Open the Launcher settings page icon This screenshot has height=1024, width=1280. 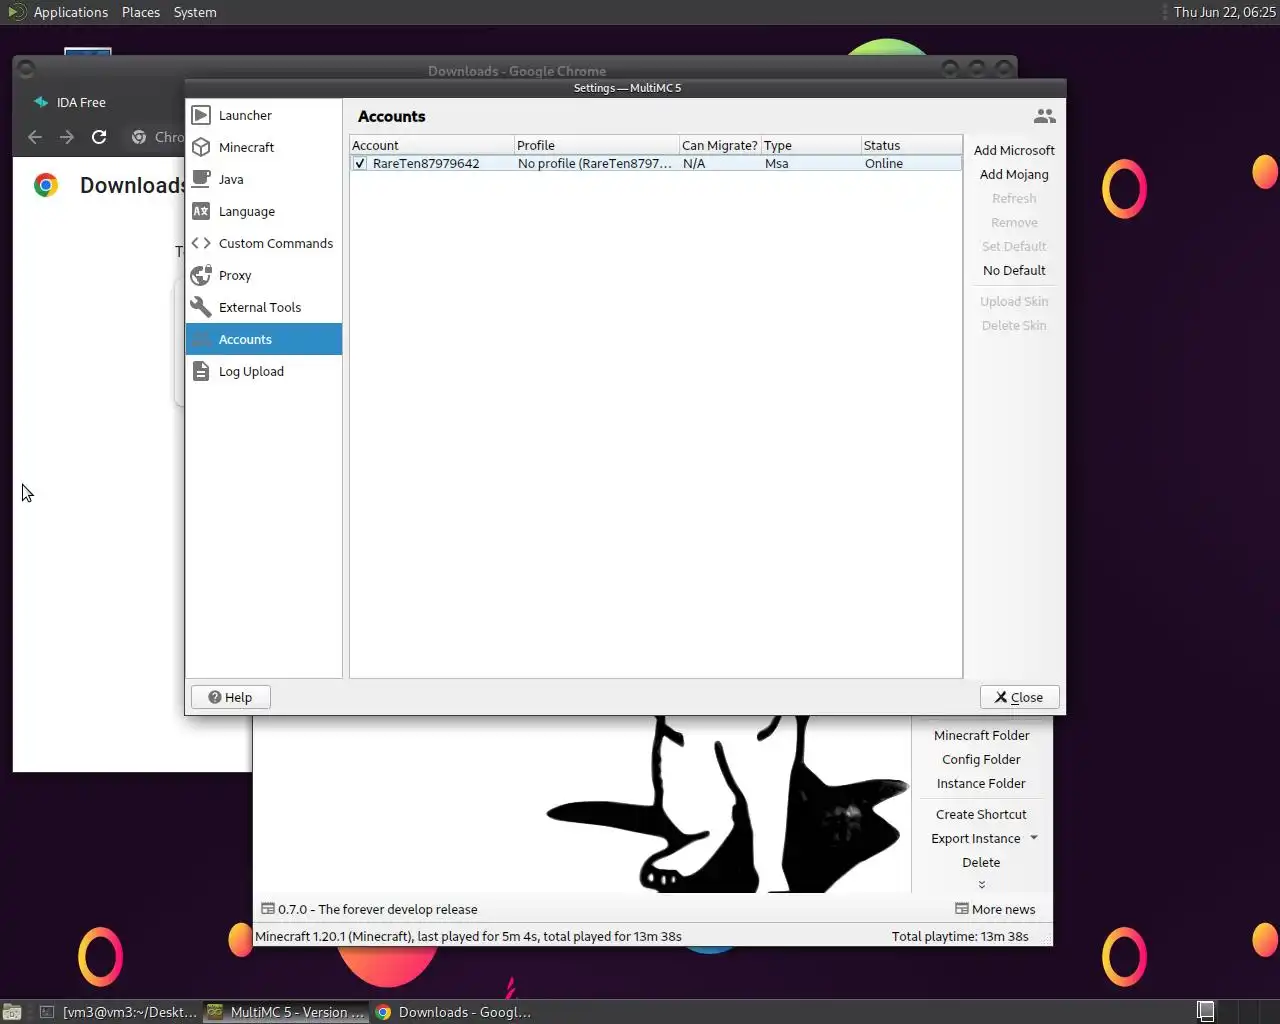click(201, 115)
